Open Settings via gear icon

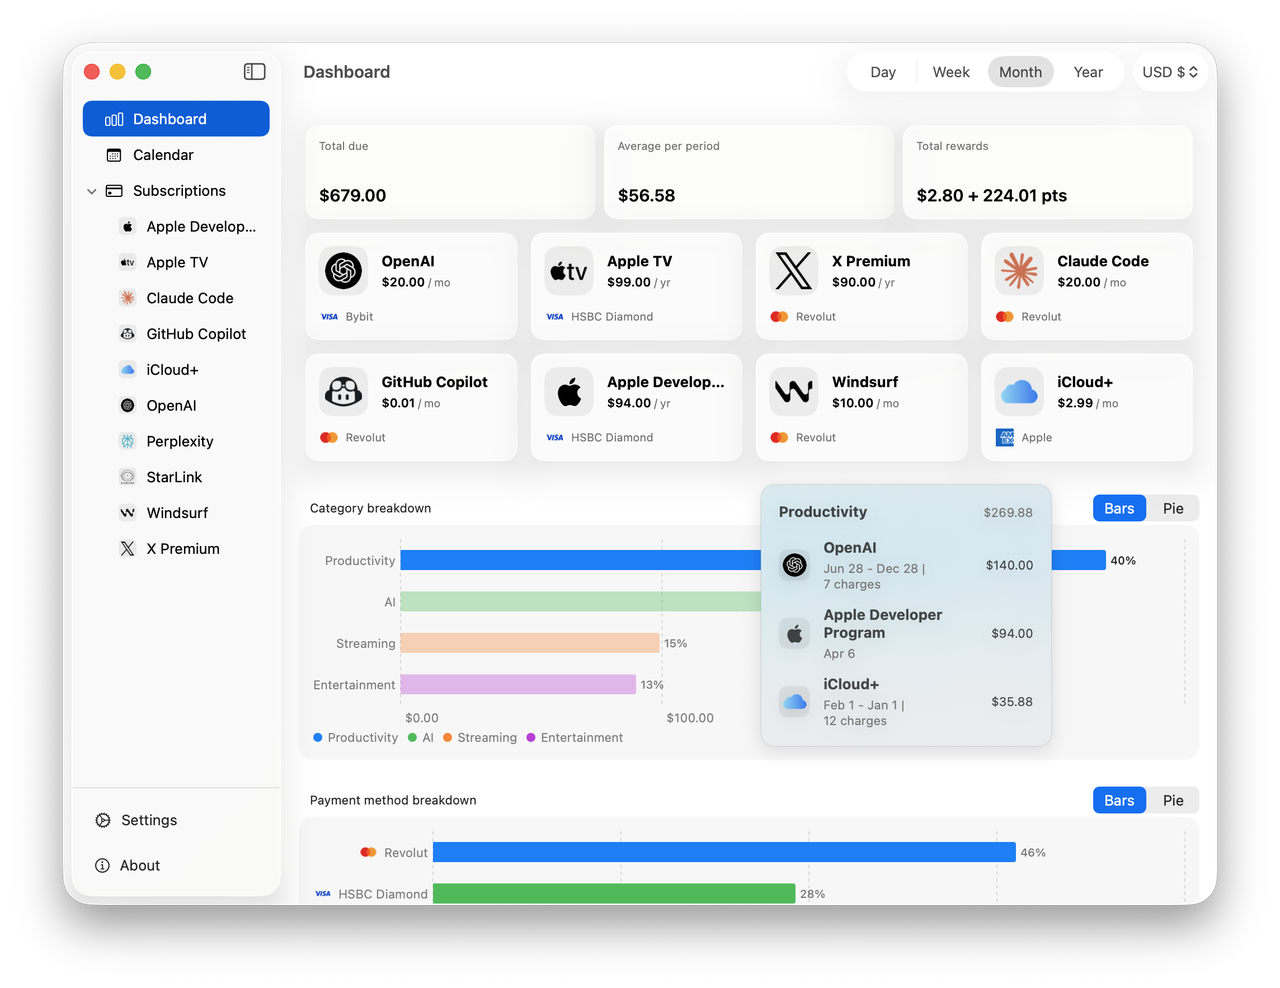click(103, 820)
